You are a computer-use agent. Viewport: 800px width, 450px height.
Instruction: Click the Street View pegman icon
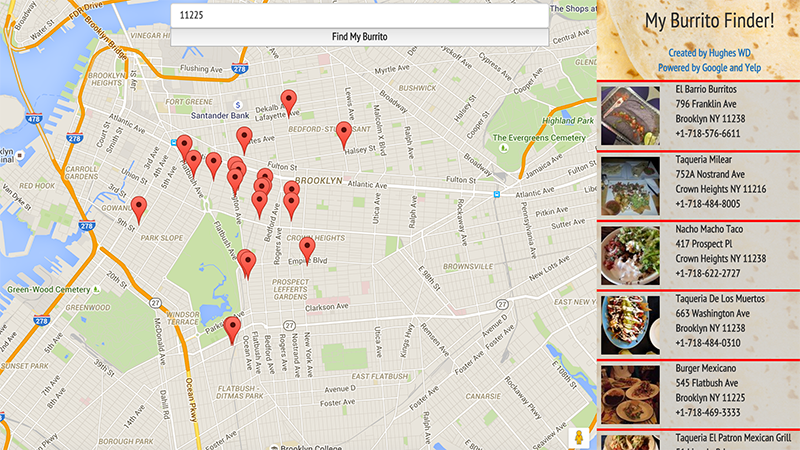579,438
